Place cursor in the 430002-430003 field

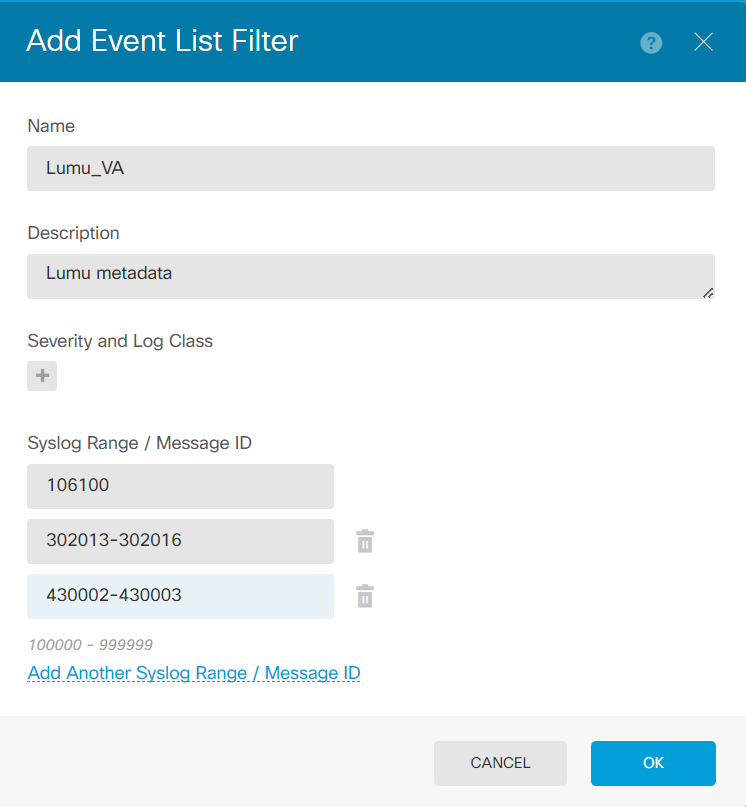(x=180, y=597)
